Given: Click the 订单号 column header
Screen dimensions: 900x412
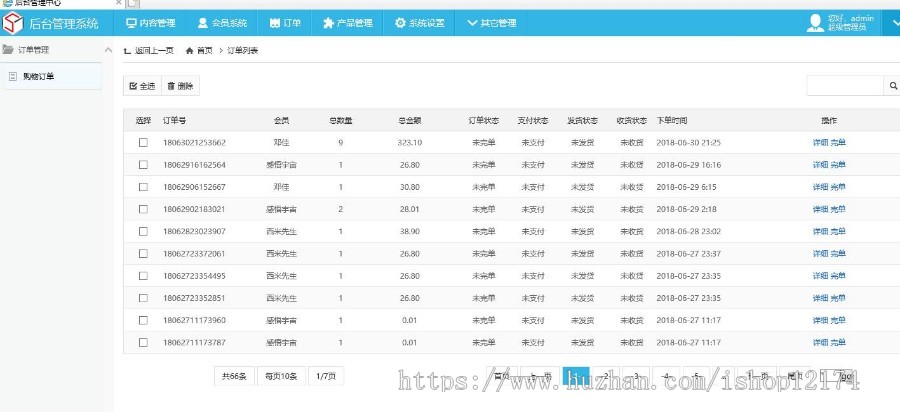Looking at the screenshot, I should coord(174,121).
